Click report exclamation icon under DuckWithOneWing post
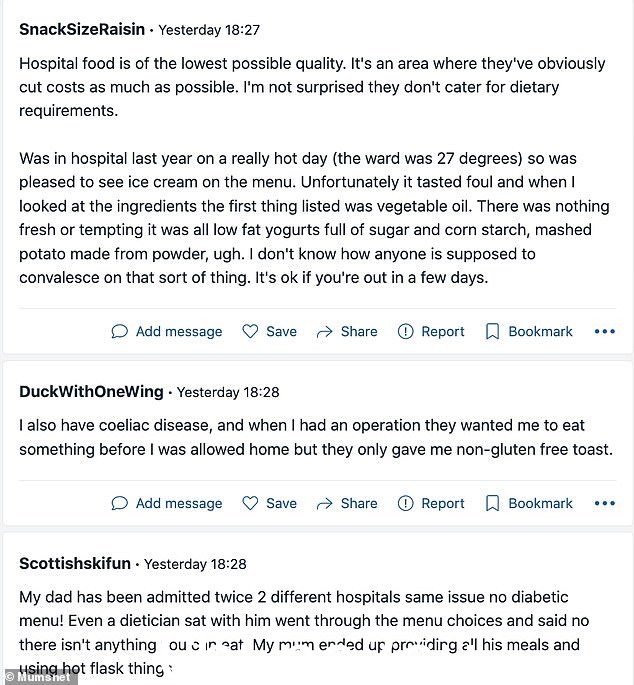This screenshot has height=685, width=634. coord(405,503)
